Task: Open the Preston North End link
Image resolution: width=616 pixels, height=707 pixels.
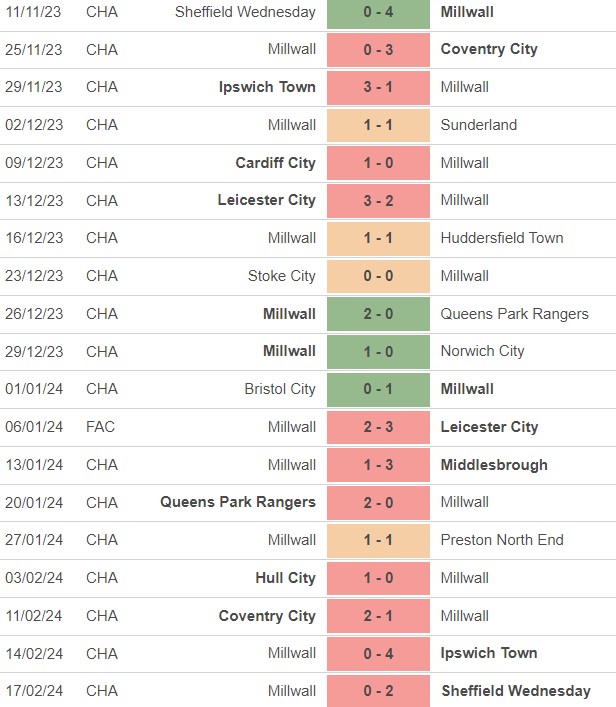Action: pos(502,540)
